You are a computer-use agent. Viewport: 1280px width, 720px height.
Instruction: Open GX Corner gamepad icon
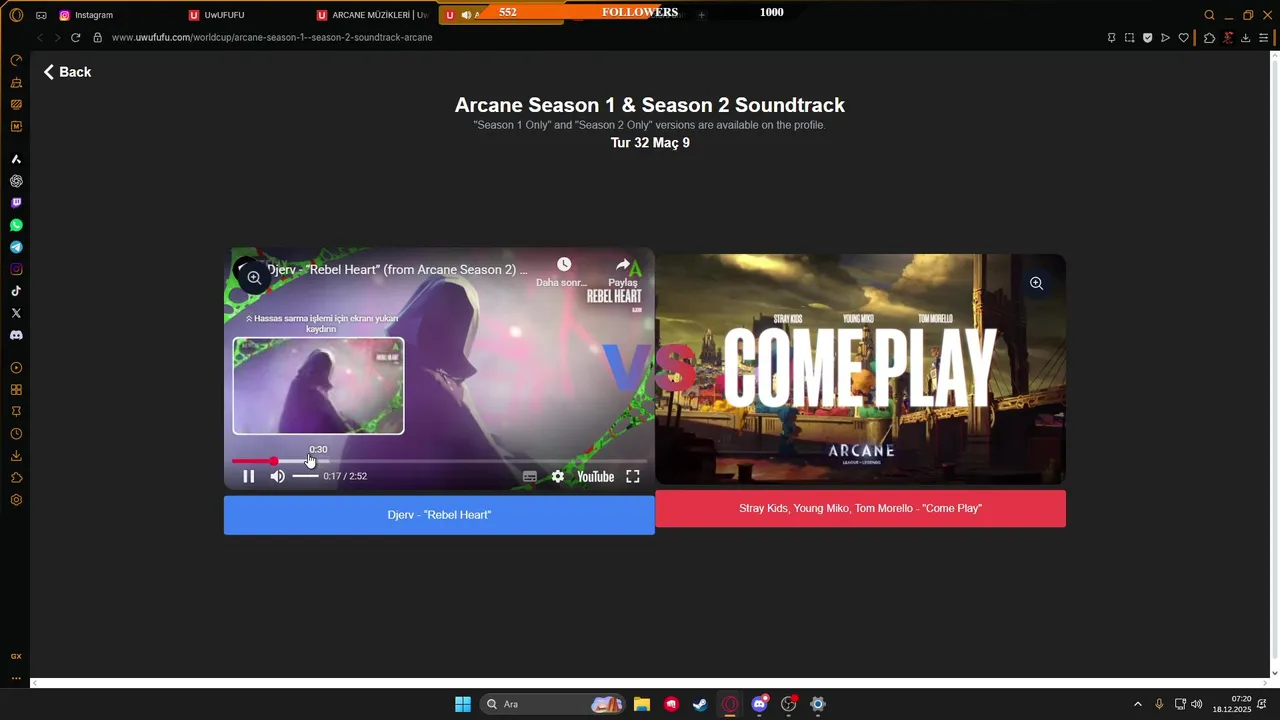[41, 15]
